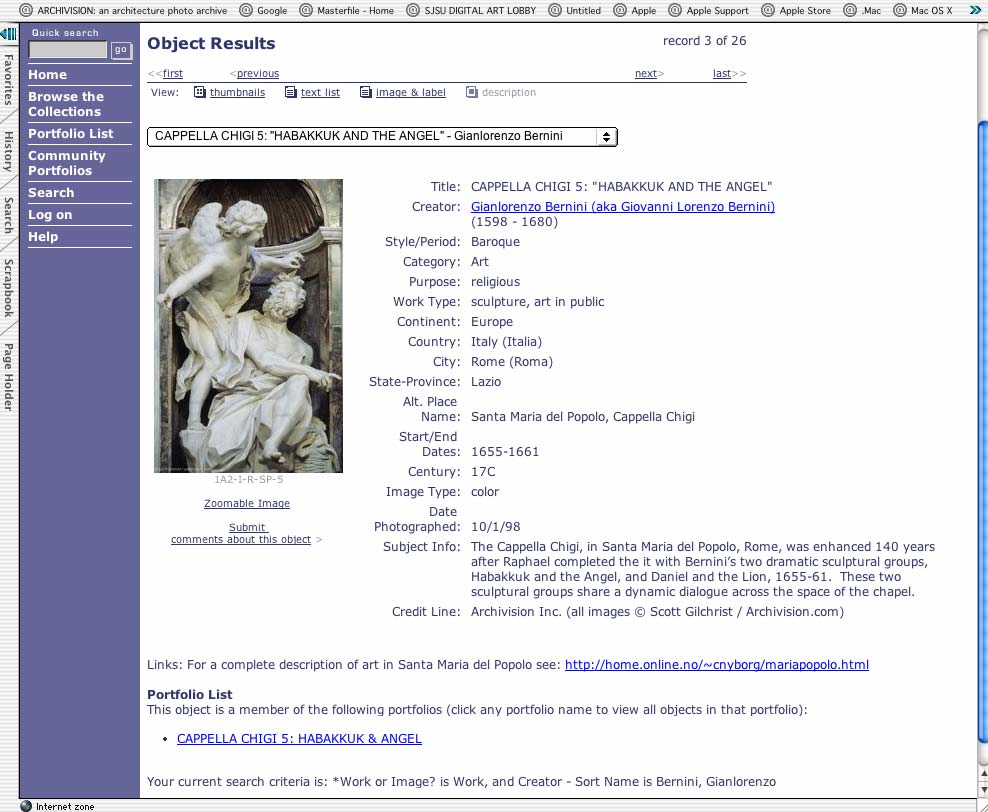Image resolution: width=988 pixels, height=812 pixels.
Task: Go to the next record
Action: (x=646, y=74)
